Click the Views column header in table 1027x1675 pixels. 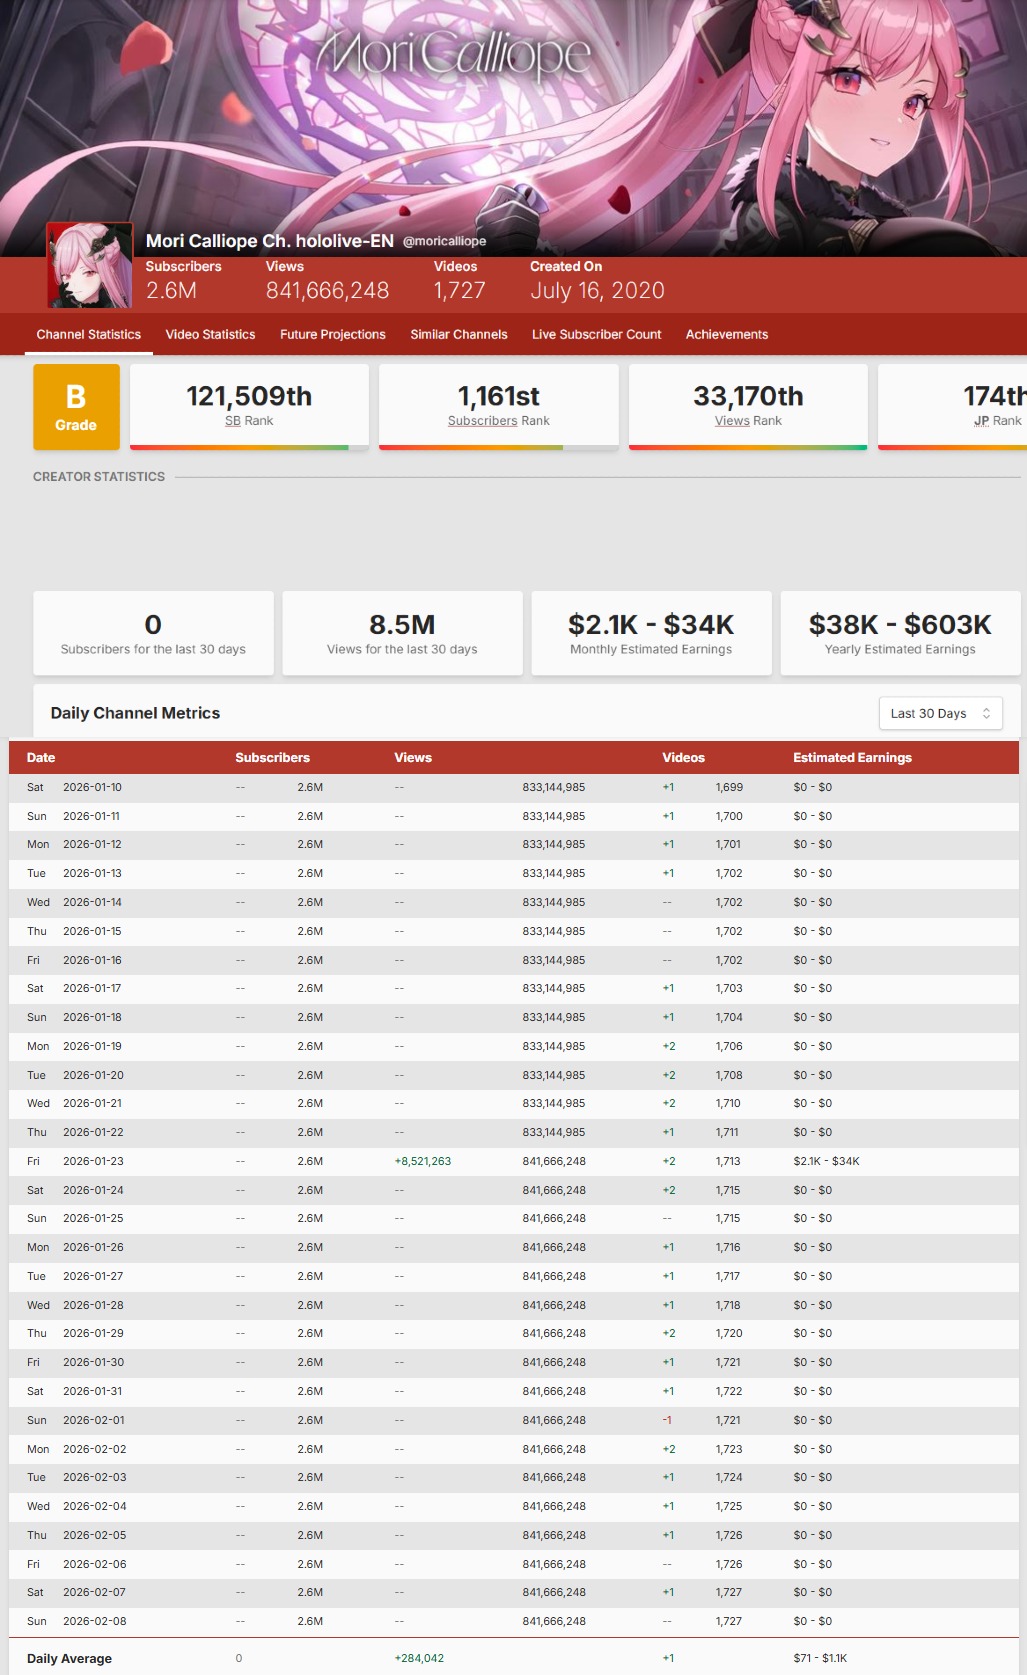click(413, 757)
